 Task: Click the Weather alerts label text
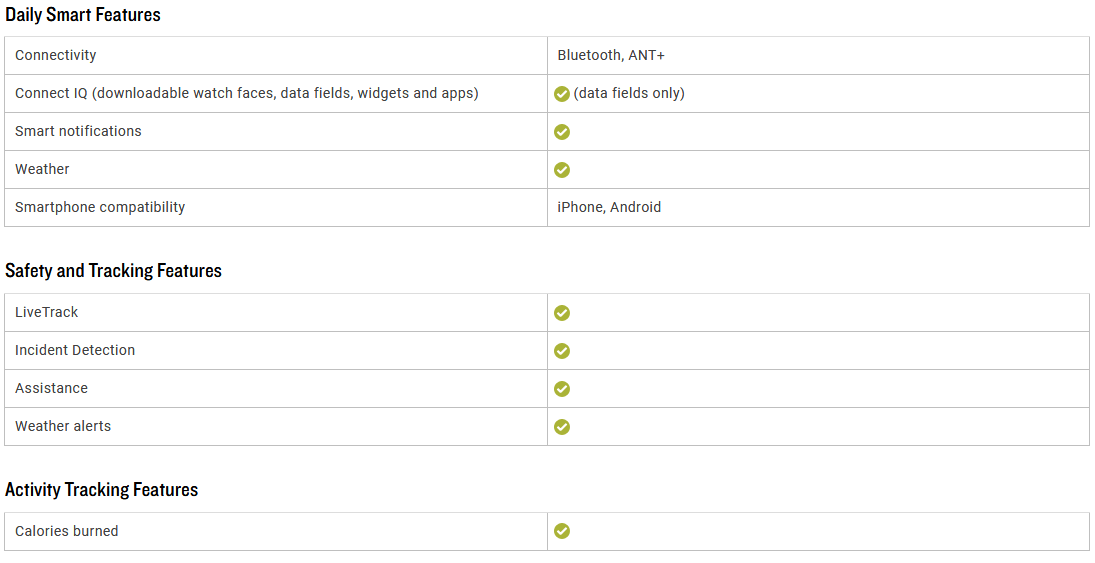(x=63, y=426)
